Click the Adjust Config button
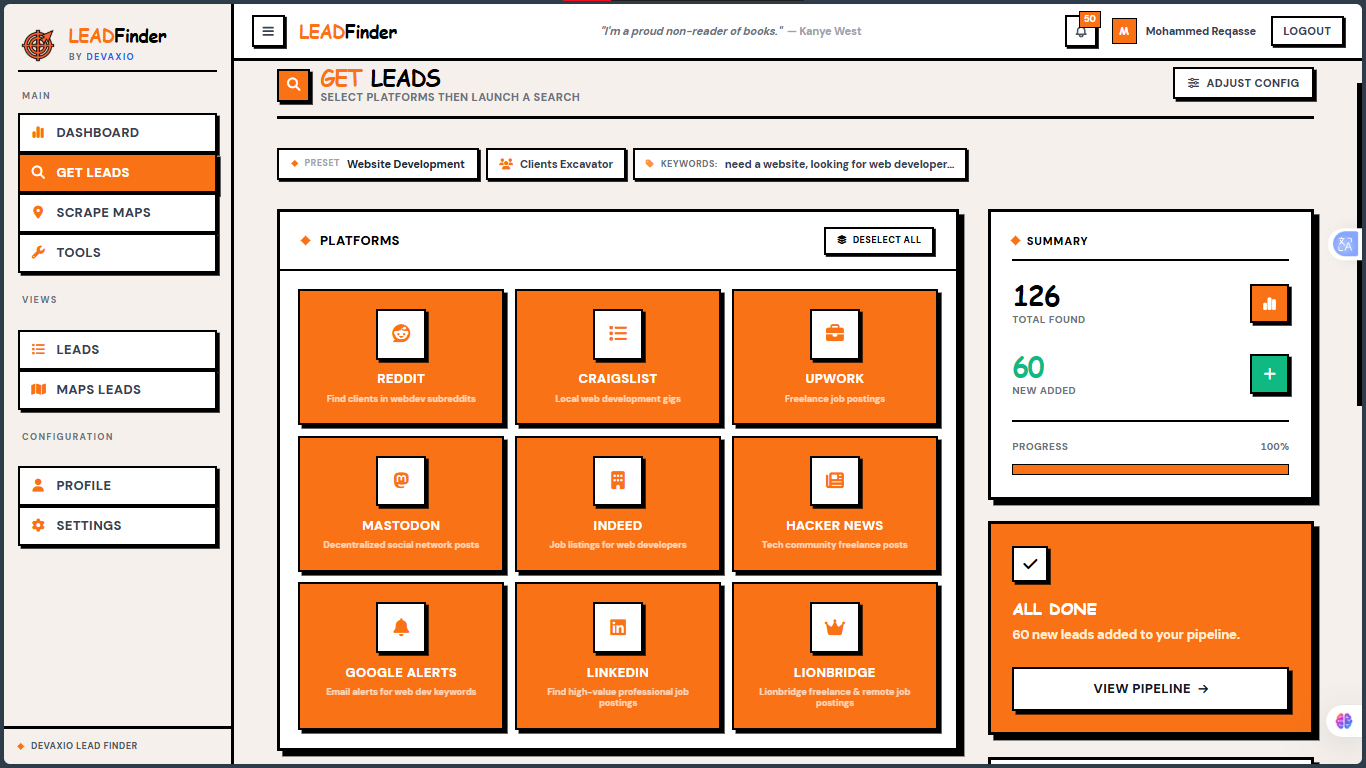The image size is (1366, 768). [1243, 83]
